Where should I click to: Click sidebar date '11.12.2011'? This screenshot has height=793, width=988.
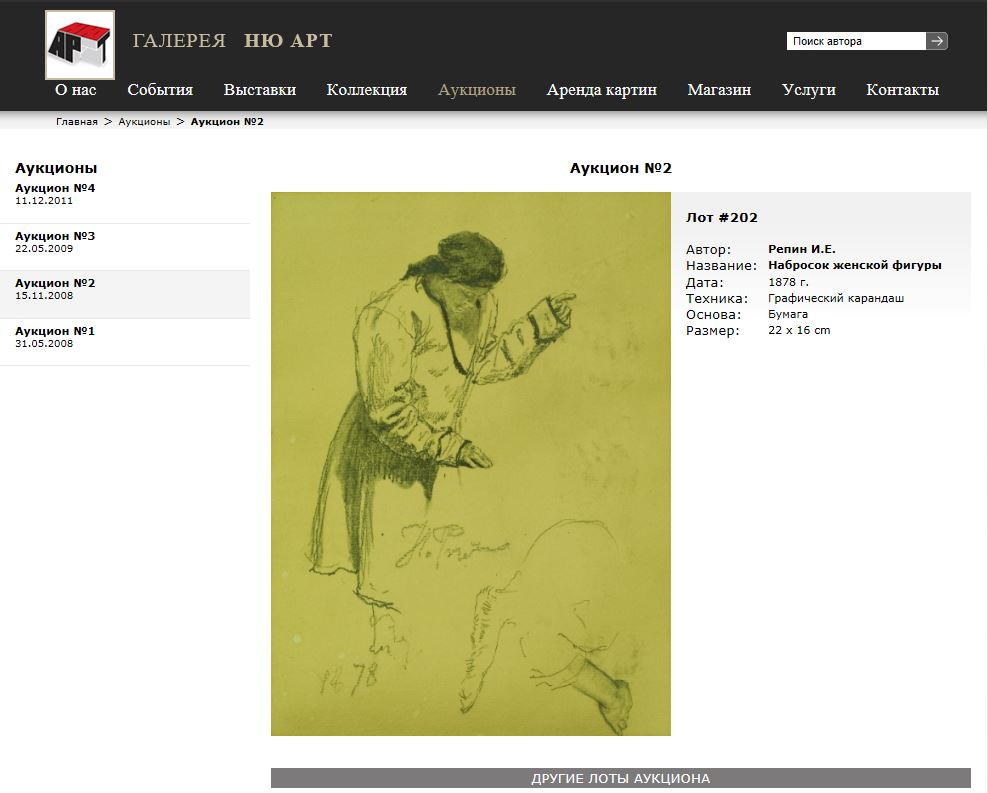[44, 201]
